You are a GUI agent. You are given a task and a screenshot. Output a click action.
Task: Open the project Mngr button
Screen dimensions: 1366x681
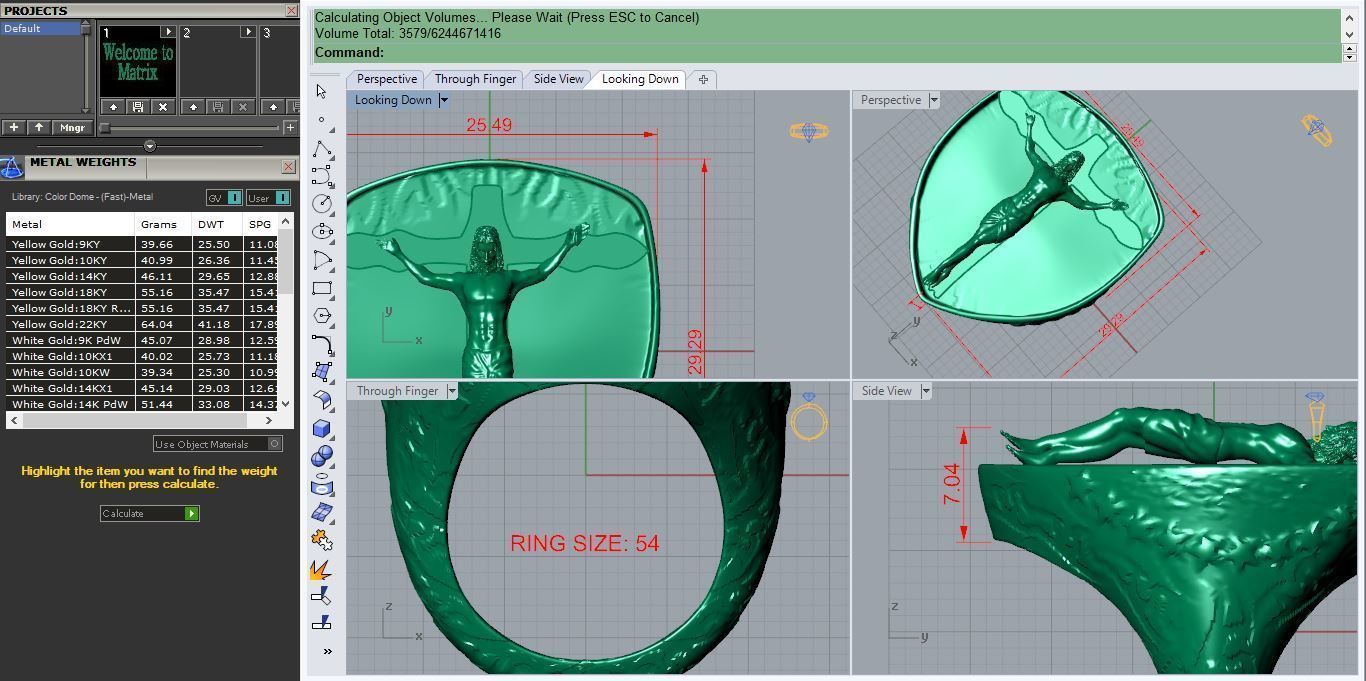tap(72, 127)
